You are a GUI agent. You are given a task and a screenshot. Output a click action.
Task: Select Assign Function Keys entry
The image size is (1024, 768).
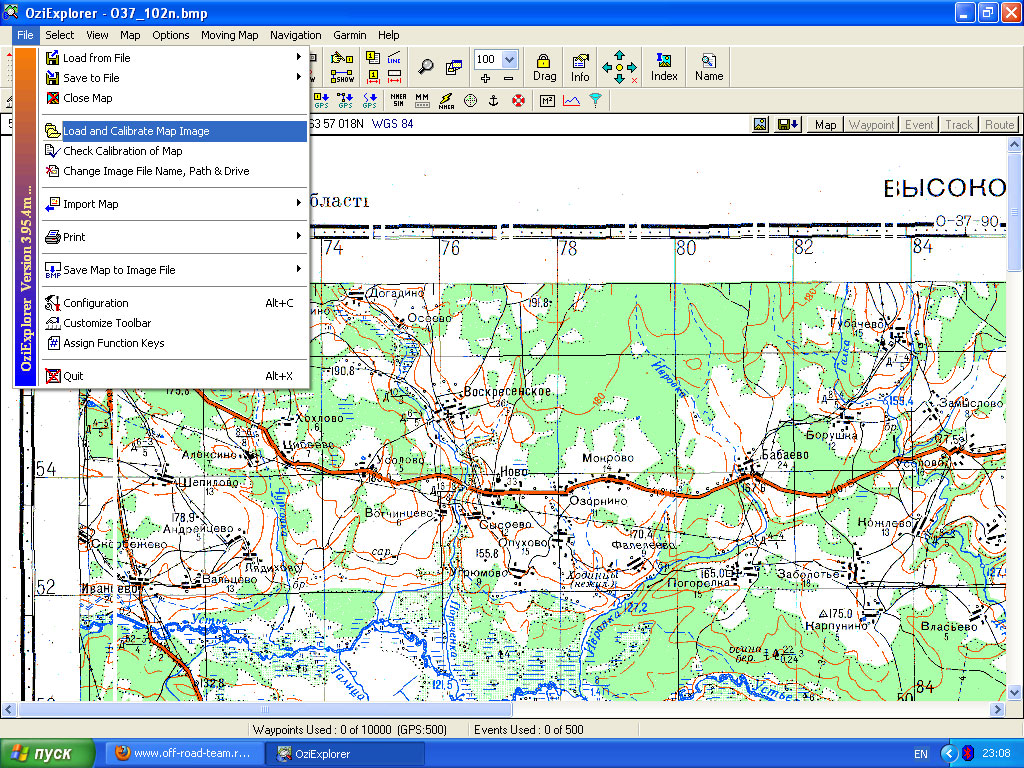tap(174, 343)
